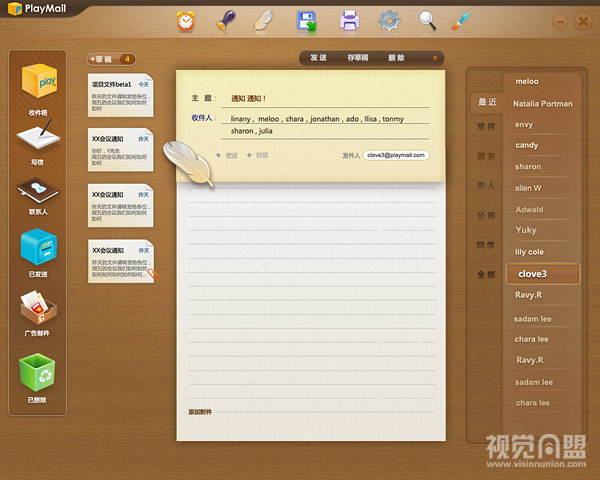Select the 家人 contacts tab
The width and height of the screenshot is (600, 480).
tap(486, 186)
